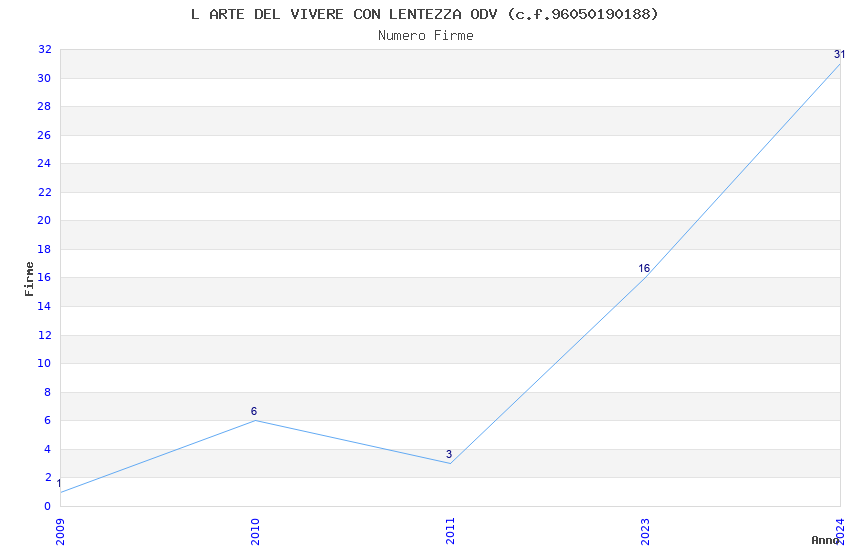Click the x-axis year label 2009
Image resolution: width=850 pixels, height=550 pixels.
(60, 532)
